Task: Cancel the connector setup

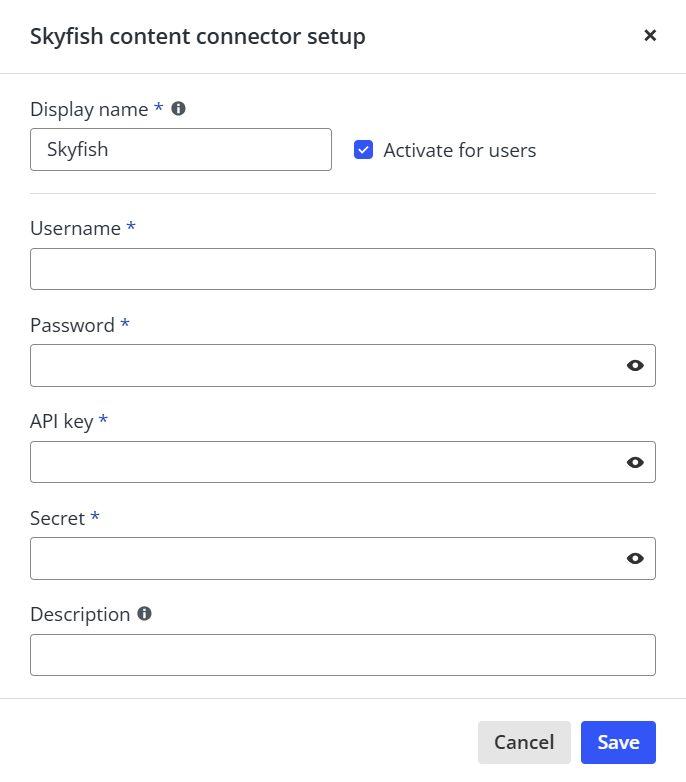Action: click(524, 742)
